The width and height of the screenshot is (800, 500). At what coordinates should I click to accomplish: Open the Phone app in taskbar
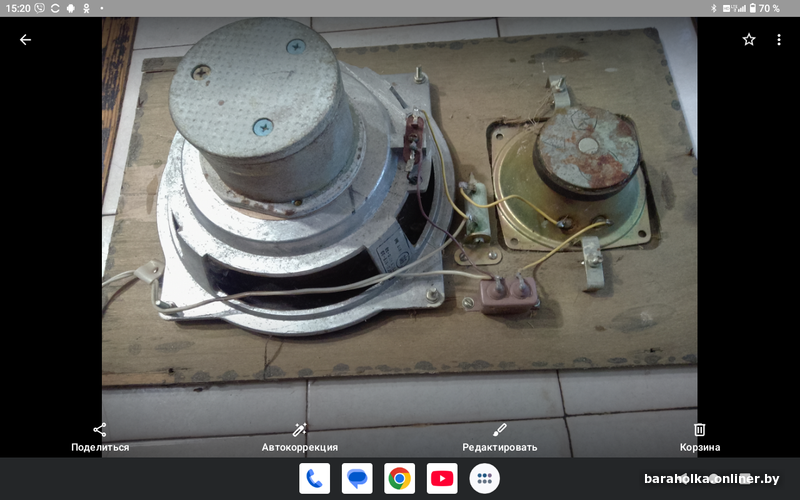tap(314, 479)
